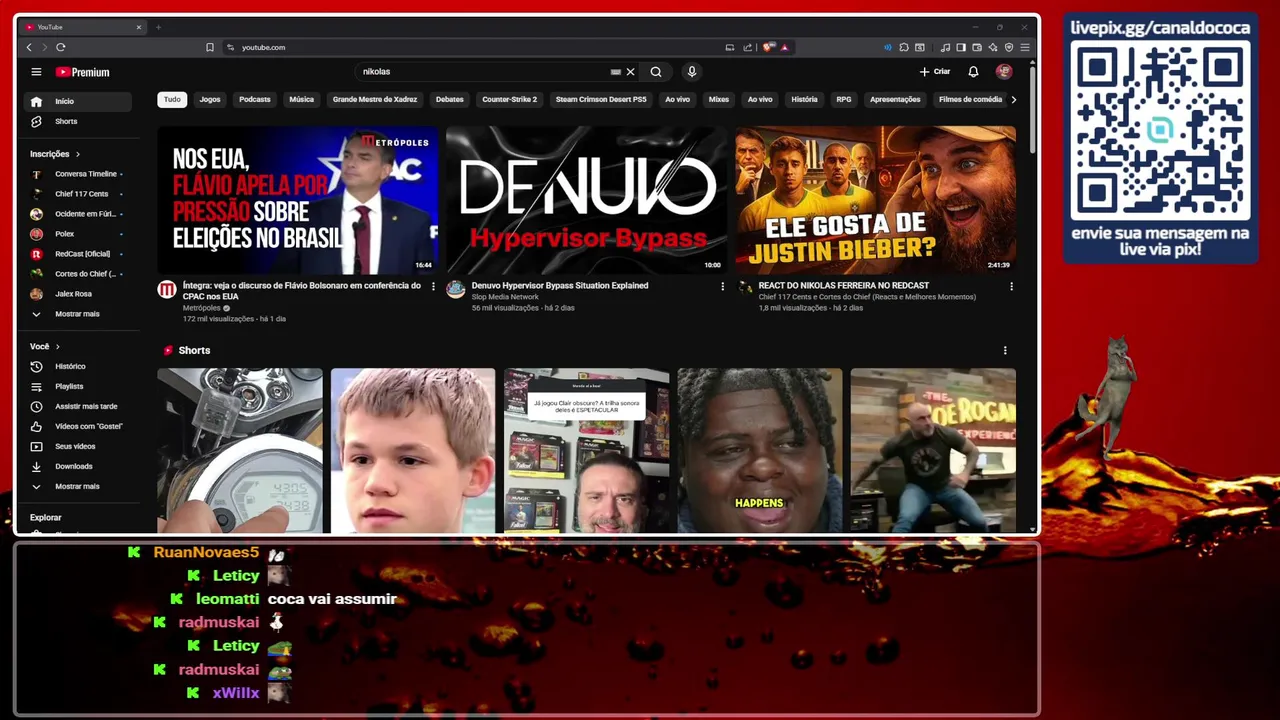This screenshot has height=720, width=1280.
Task: Open browser main menu hamburger
Action: (1025, 47)
